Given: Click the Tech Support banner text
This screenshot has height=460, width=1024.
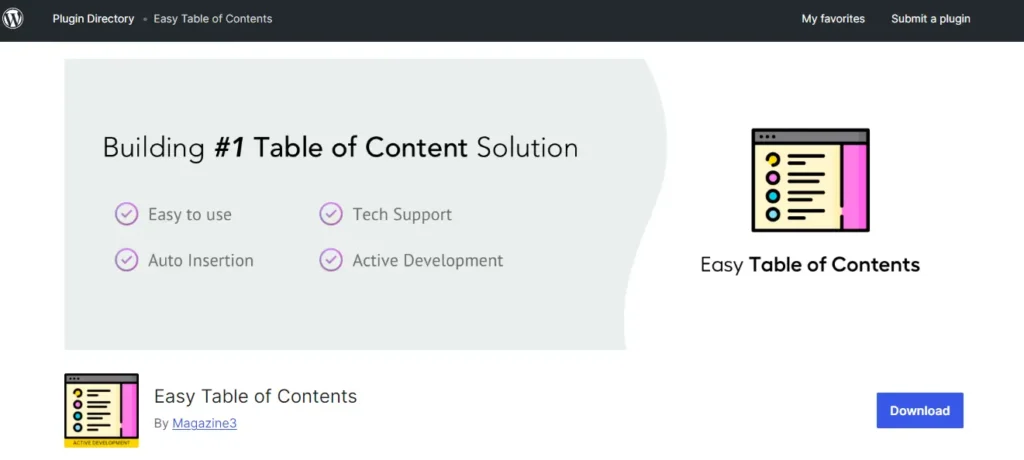Looking at the screenshot, I should coord(402,214).
